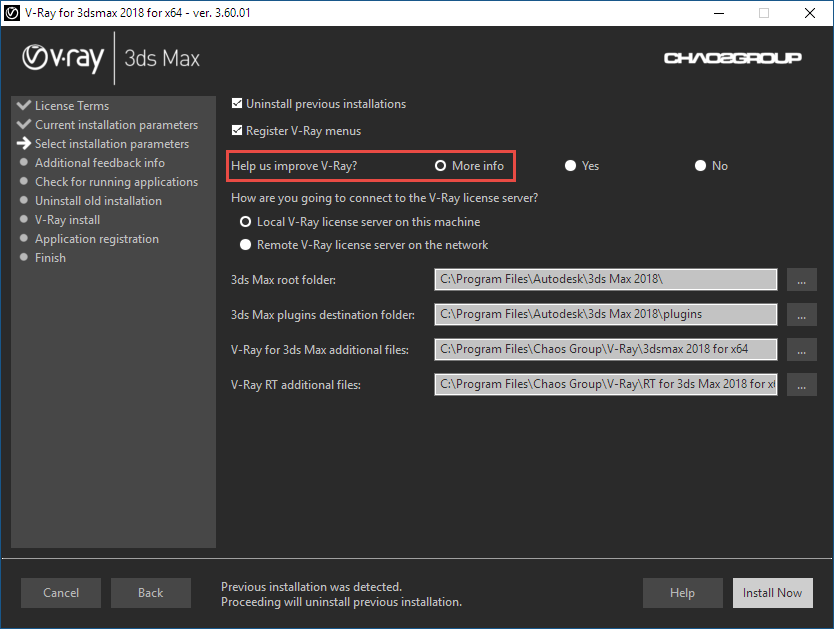Click the 3ds Max root folder path field
Screen dimensions: 834x629
605,279
